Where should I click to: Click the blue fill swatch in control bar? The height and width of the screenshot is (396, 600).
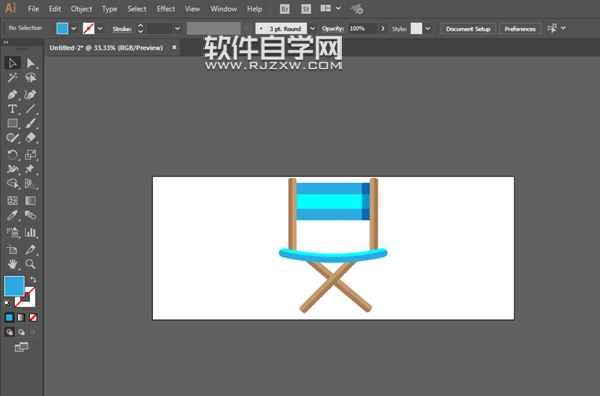[x=62, y=28]
